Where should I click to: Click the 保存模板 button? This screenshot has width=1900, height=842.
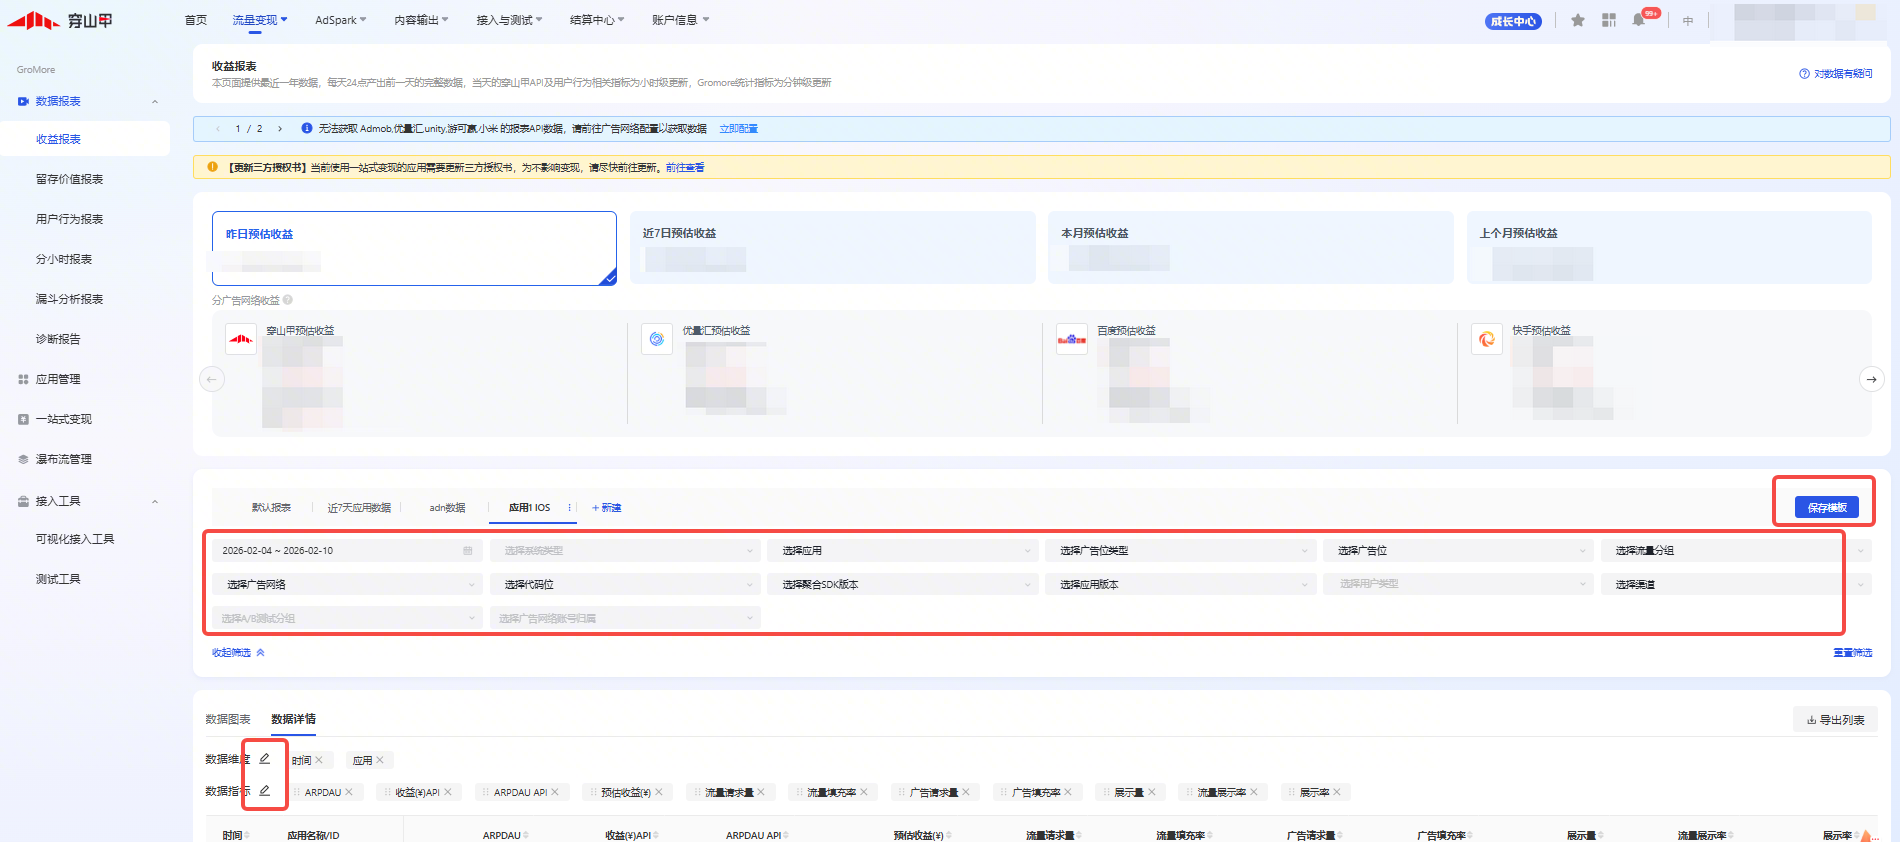pyautogui.click(x=1826, y=508)
